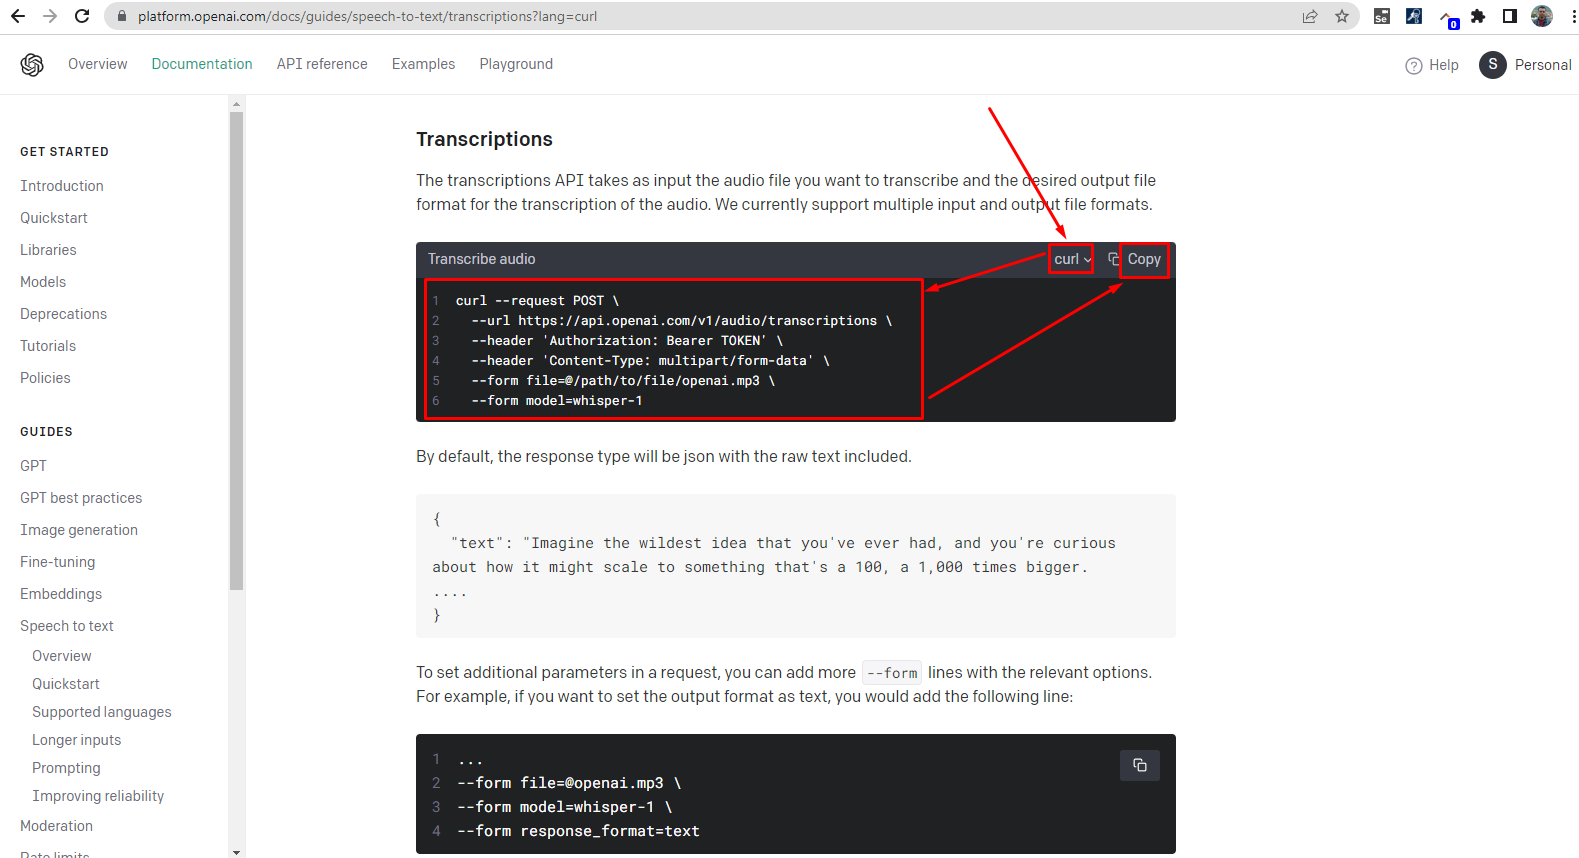Click the Transcriptions heading
The width and height of the screenshot is (1579, 858).
point(484,139)
